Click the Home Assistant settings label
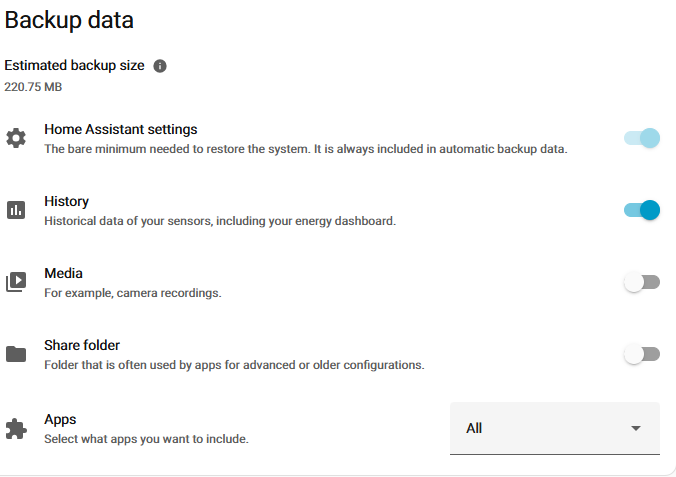The width and height of the screenshot is (676, 477). click(x=120, y=129)
